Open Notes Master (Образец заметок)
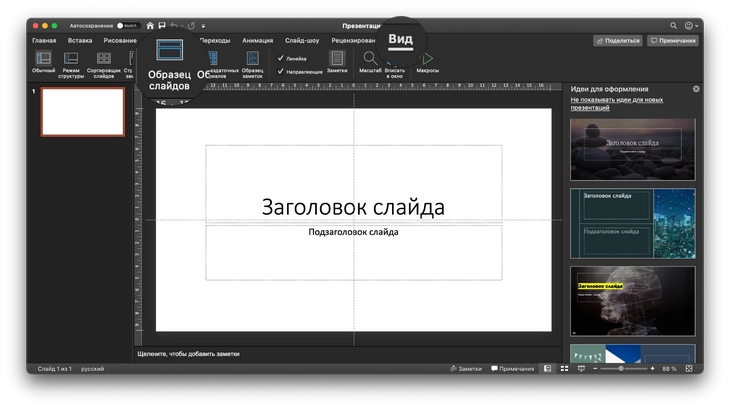Image resolution: width=730 pixels, height=409 pixels. (x=252, y=64)
